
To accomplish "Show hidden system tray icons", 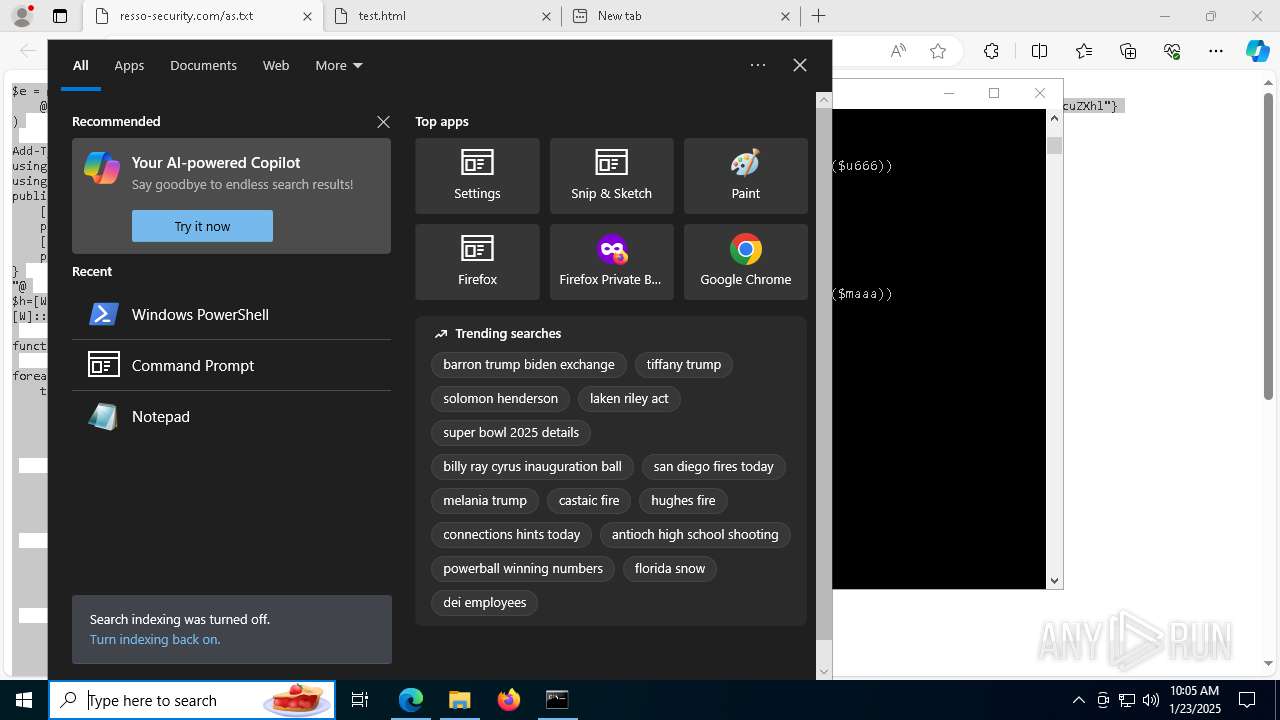I will tap(1078, 700).
